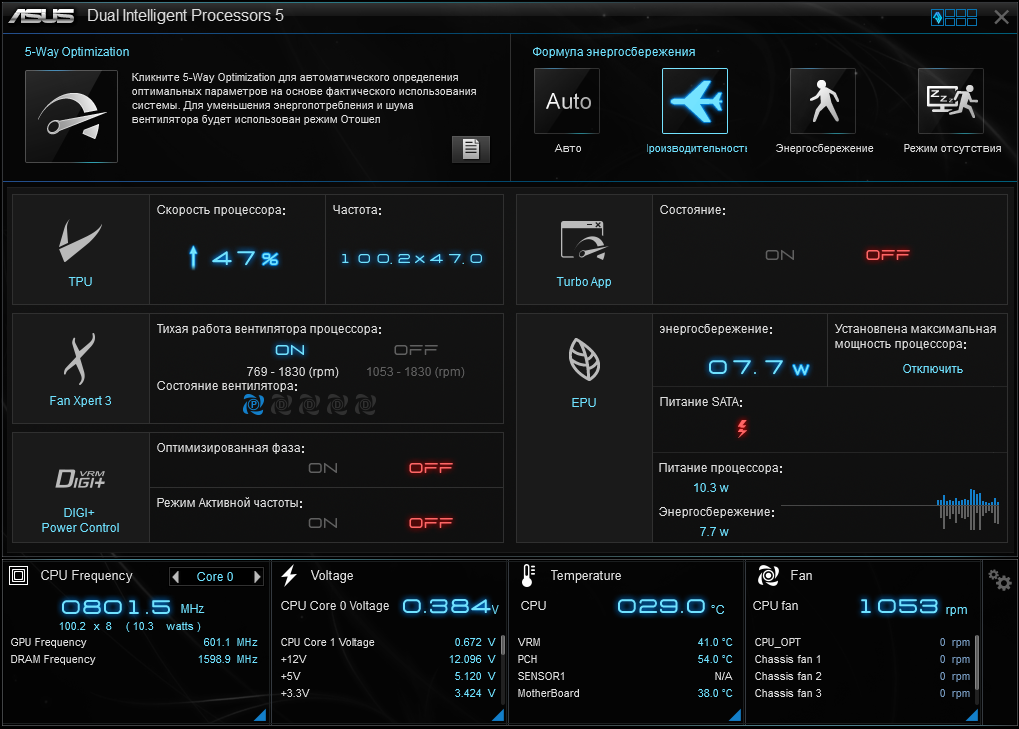Select the airplane performance power mode
The width and height of the screenshot is (1019, 729).
click(695, 101)
